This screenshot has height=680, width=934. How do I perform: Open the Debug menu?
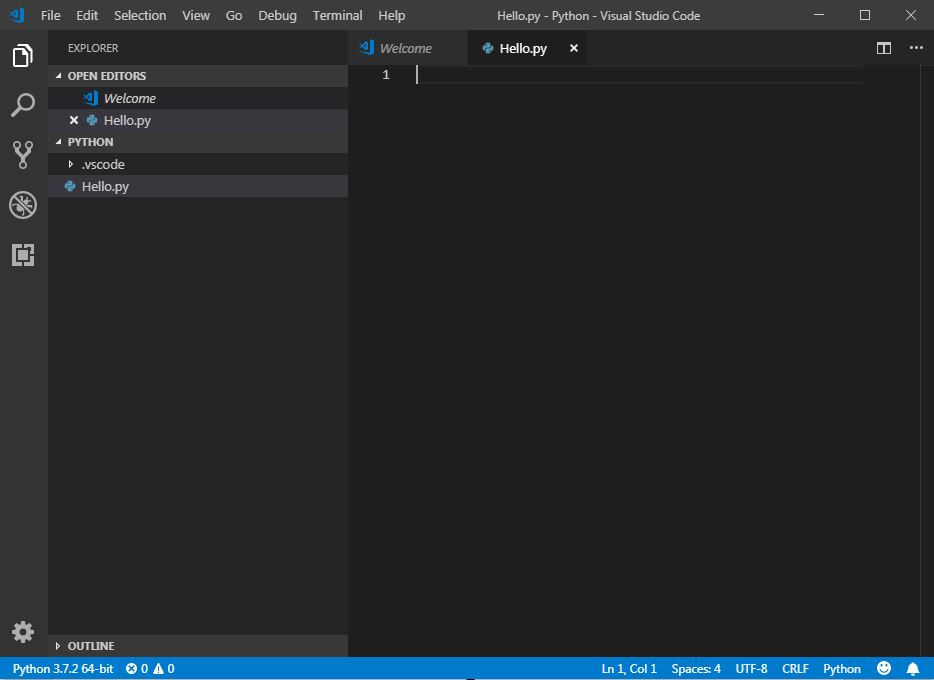(x=277, y=15)
